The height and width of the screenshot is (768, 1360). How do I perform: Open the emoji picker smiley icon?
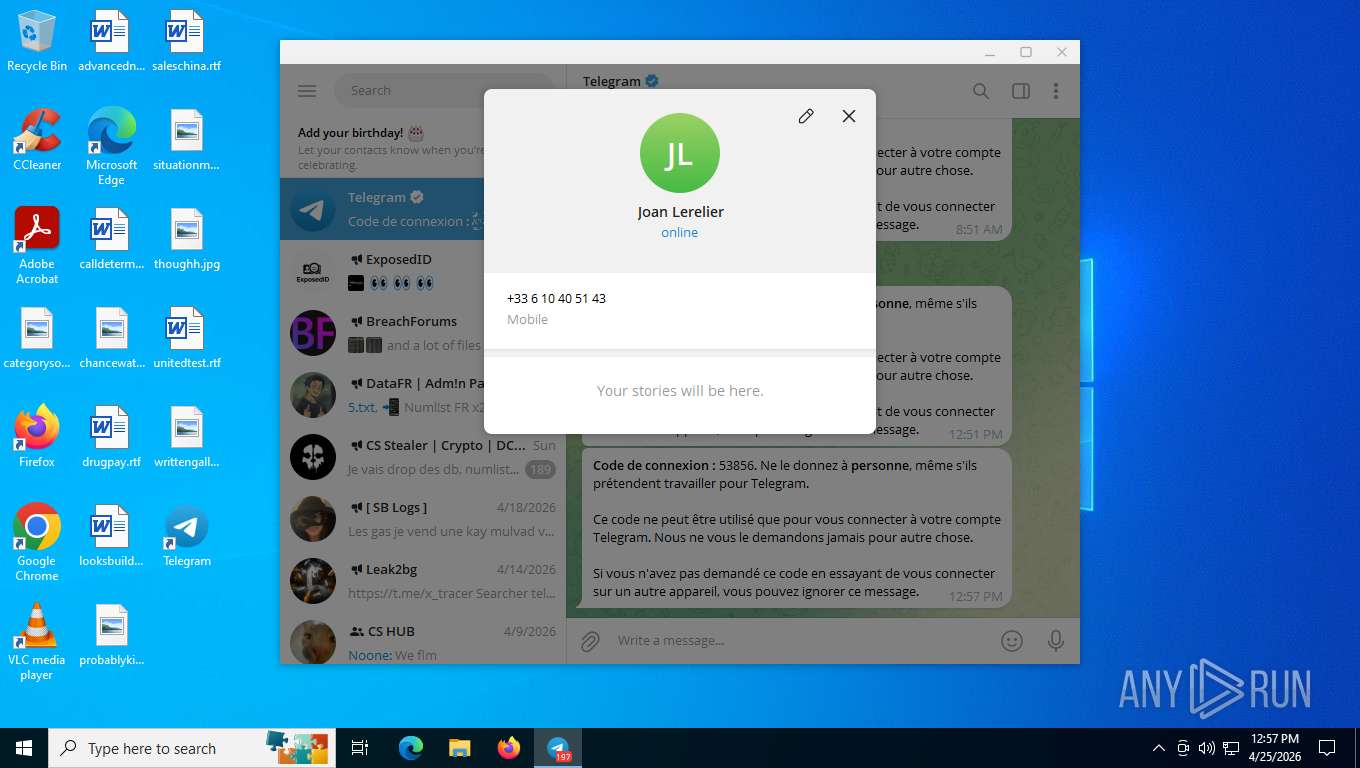1012,641
